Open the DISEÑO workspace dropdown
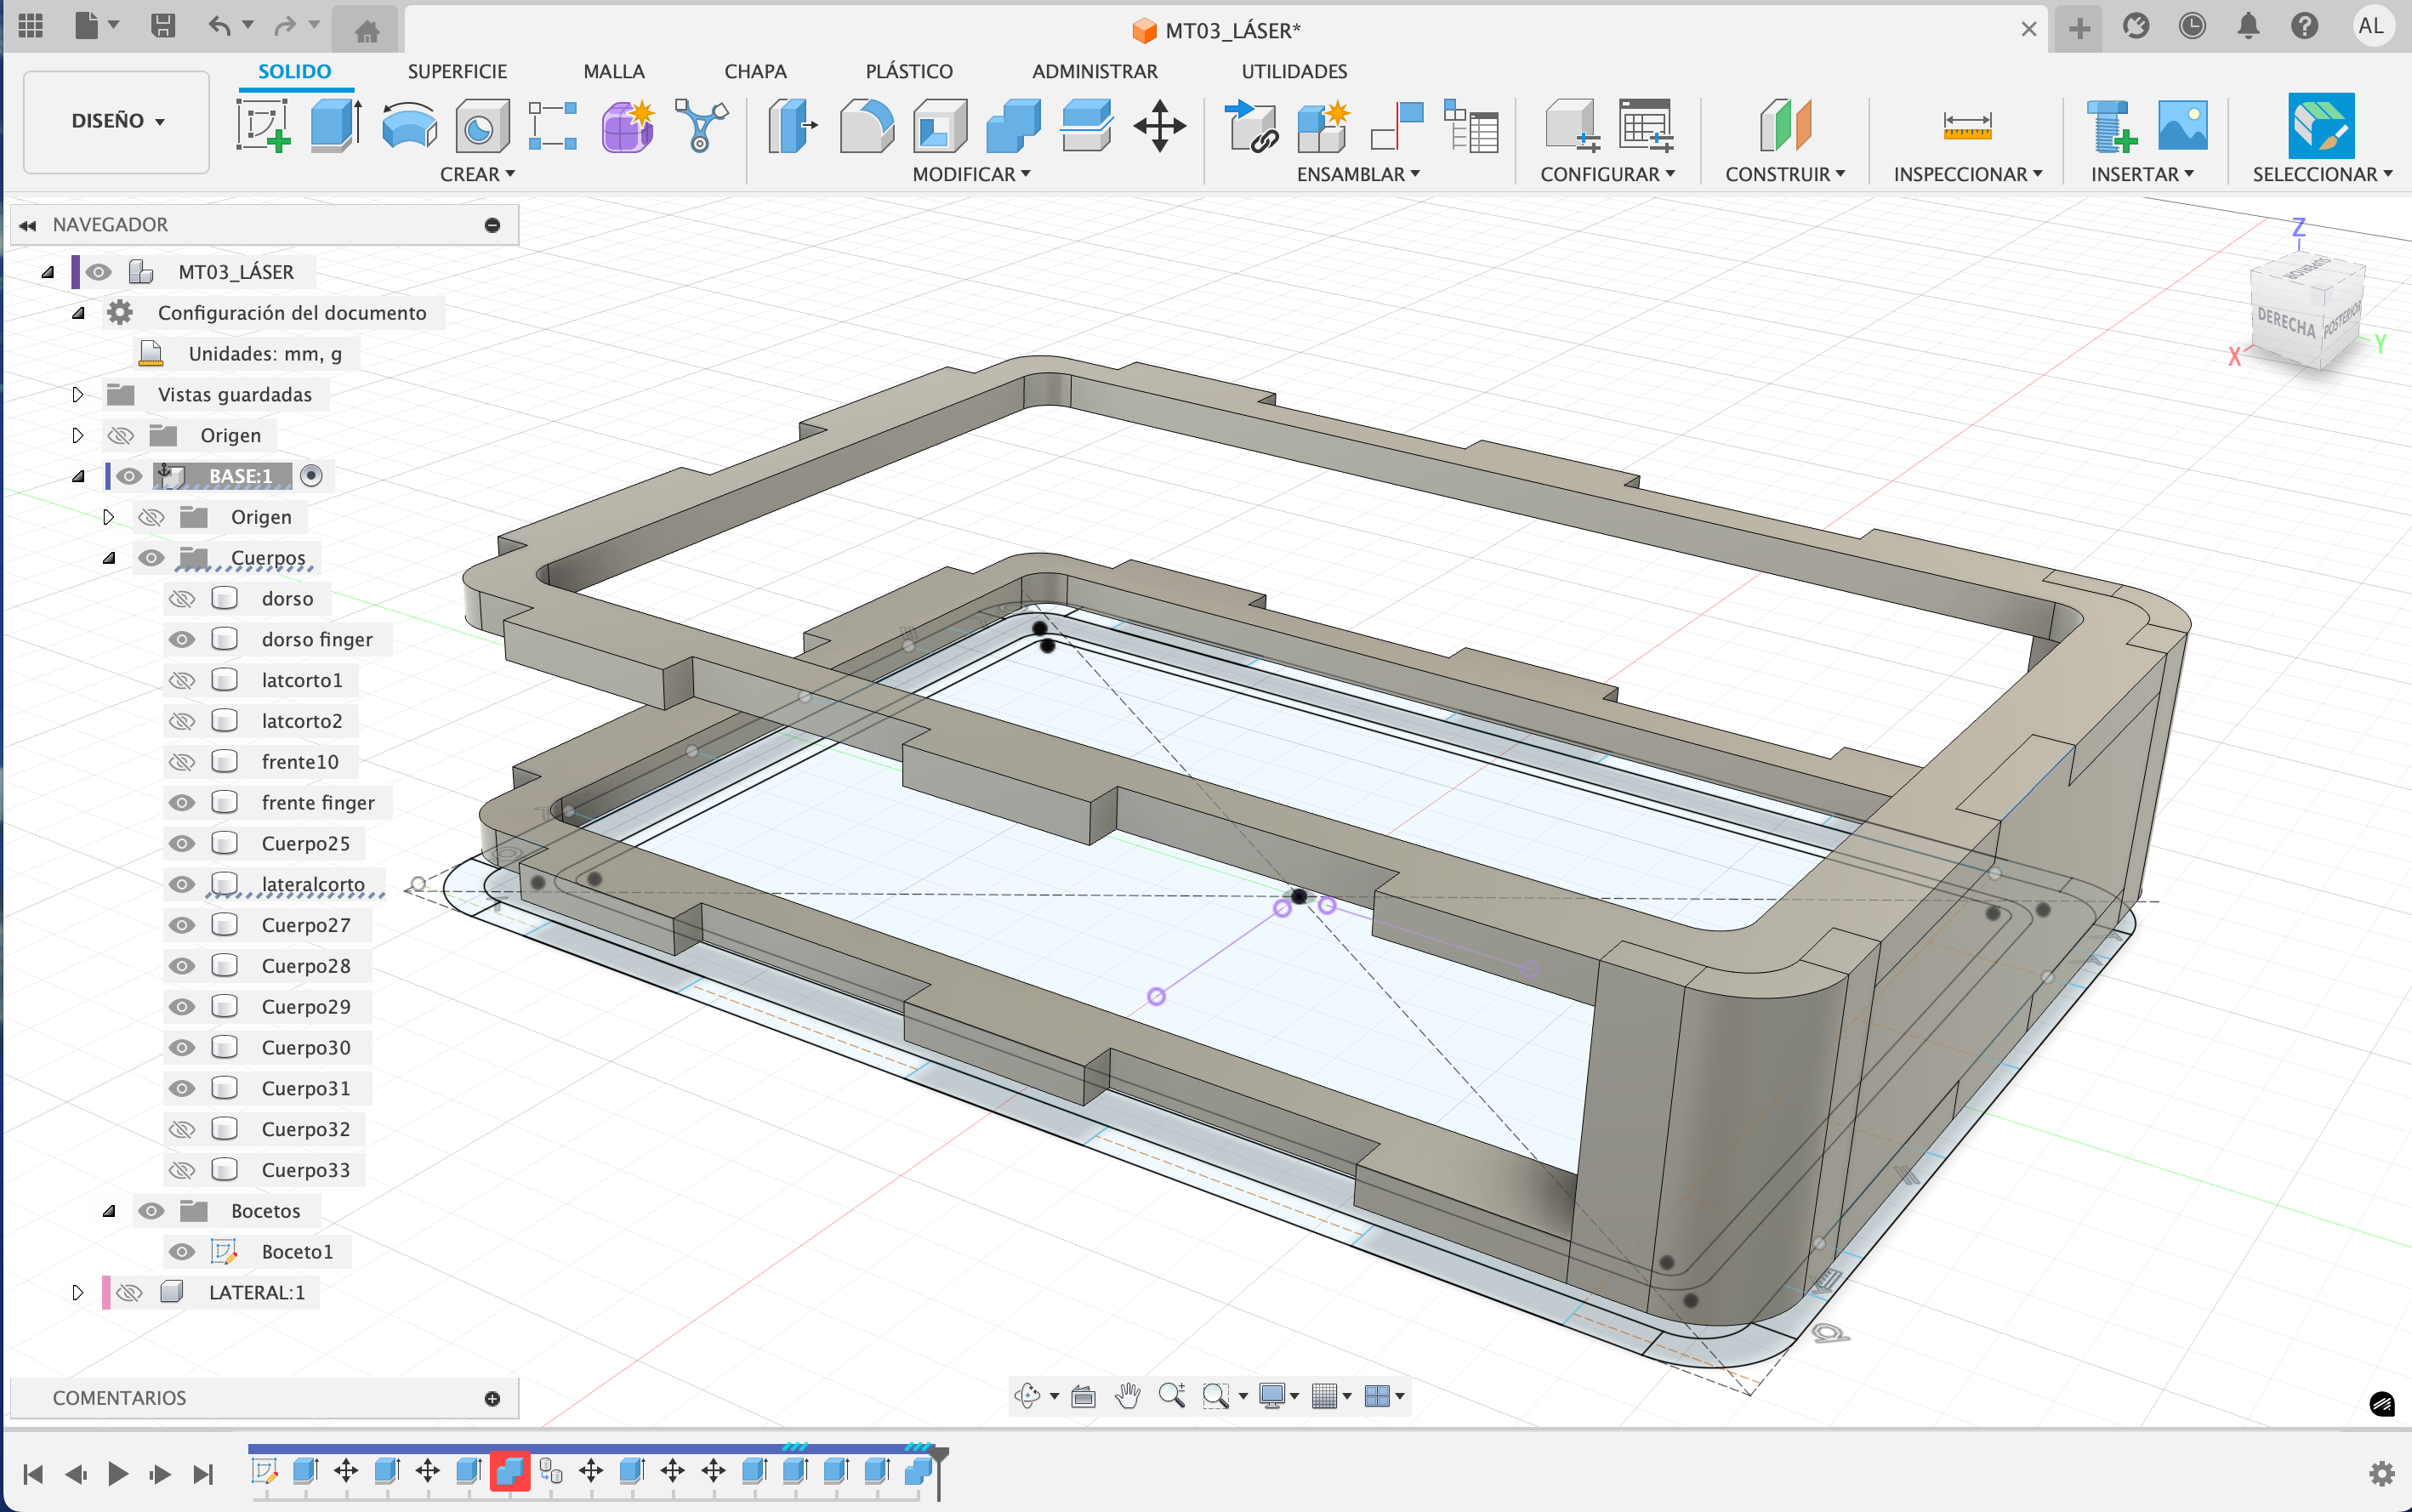Viewport: 2412px width, 1512px height. coord(117,121)
